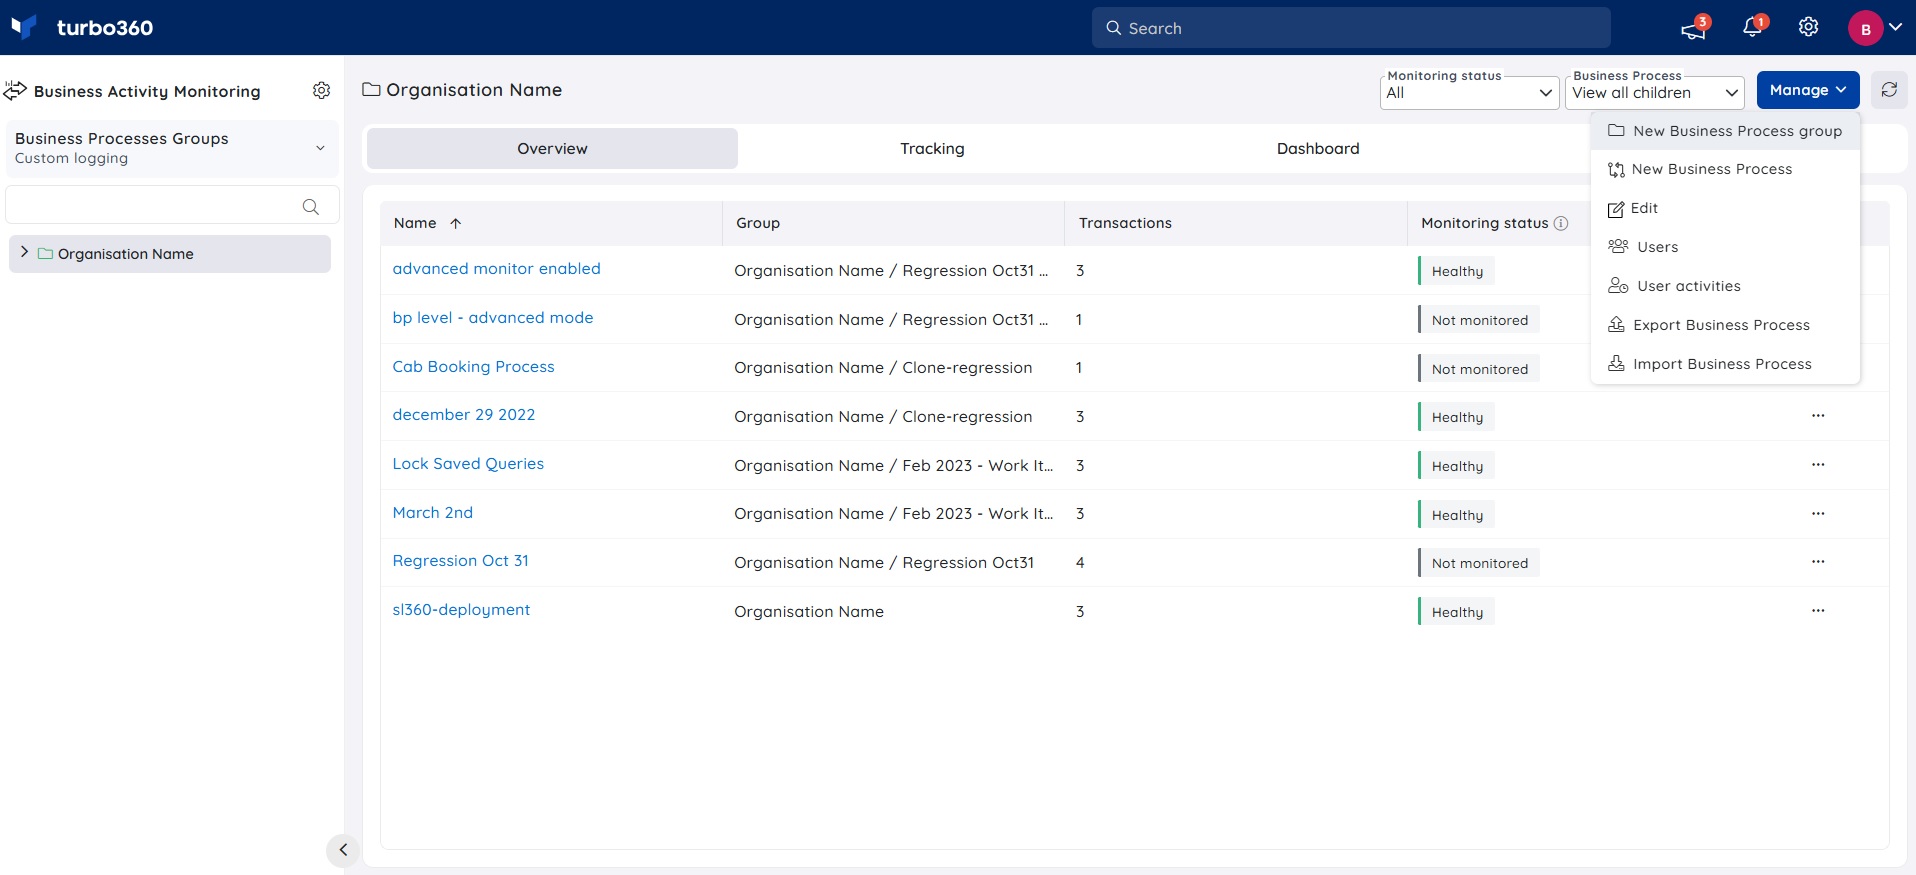The image size is (1916, 875).
Task: Click Healthy status of advanced monitor enabled
Action: (1456, 271)
